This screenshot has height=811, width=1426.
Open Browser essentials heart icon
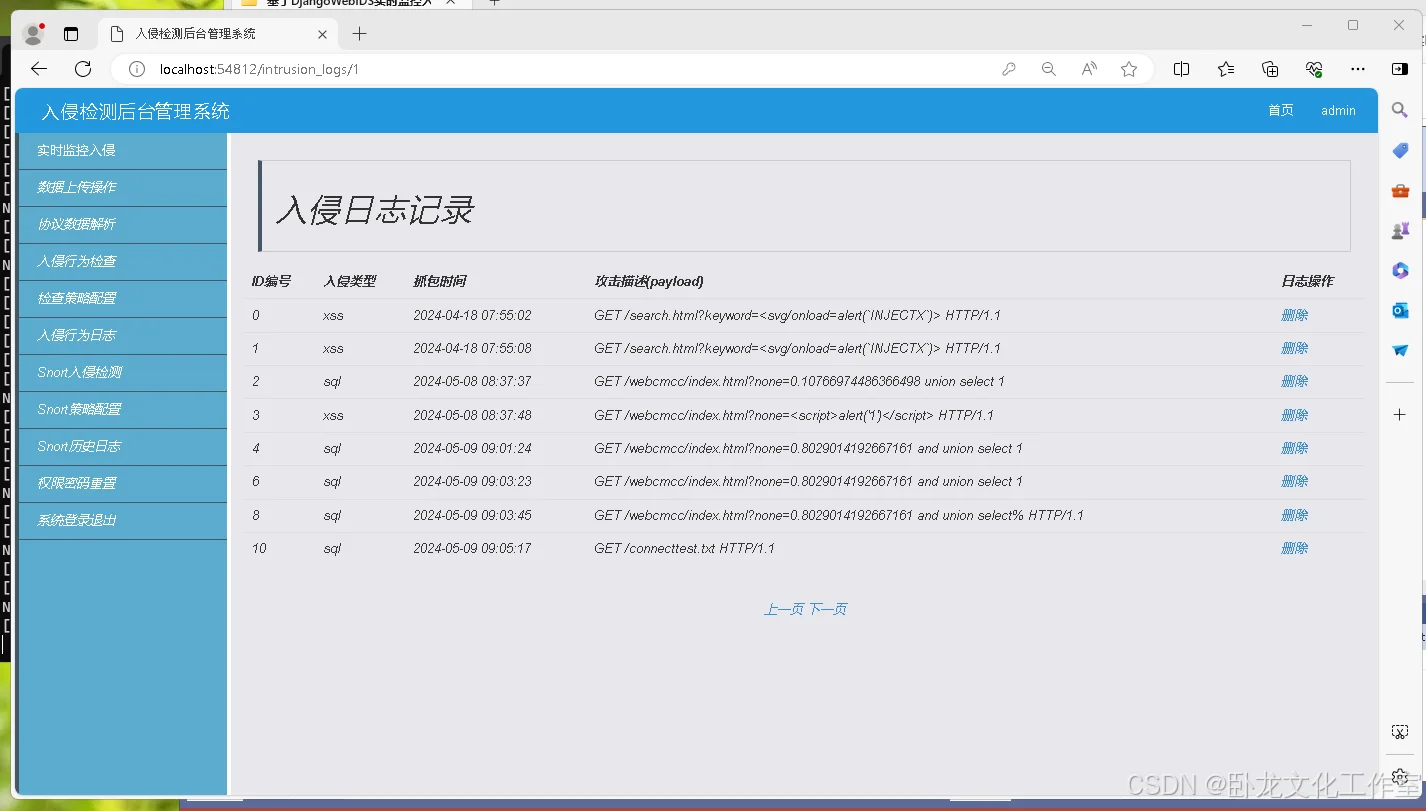[1314, 68]
